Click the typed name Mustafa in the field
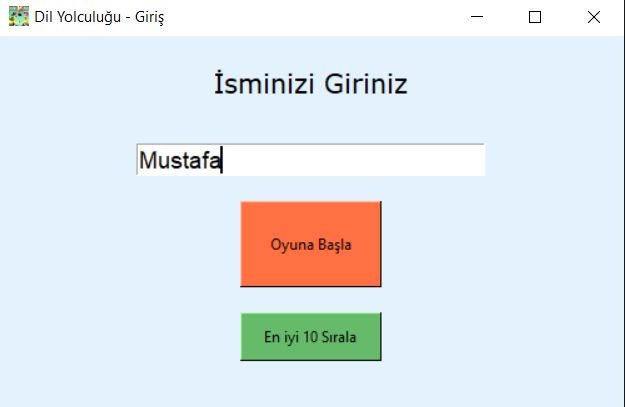The height and width of the screenshot is (407, 625). click(x=179, y=160)
